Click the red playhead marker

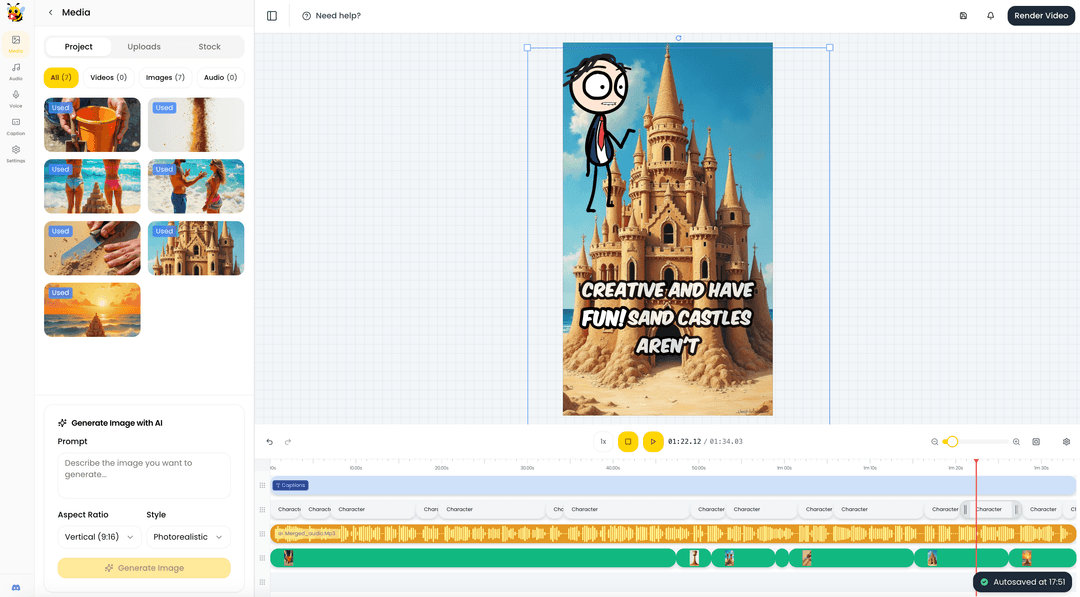(x=976, y=461)
